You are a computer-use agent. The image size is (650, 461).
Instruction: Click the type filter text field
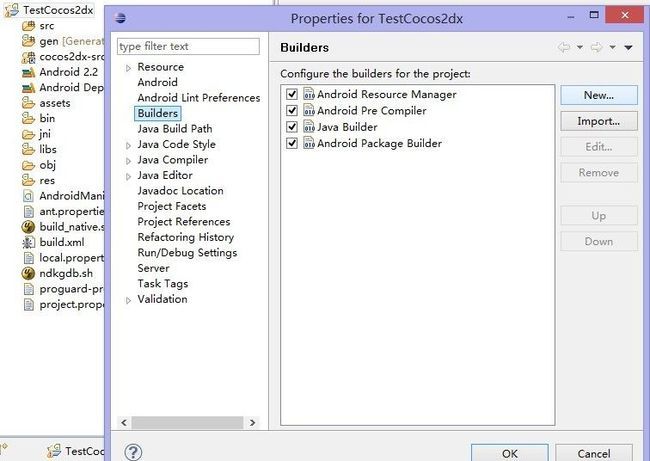(188, 46)
